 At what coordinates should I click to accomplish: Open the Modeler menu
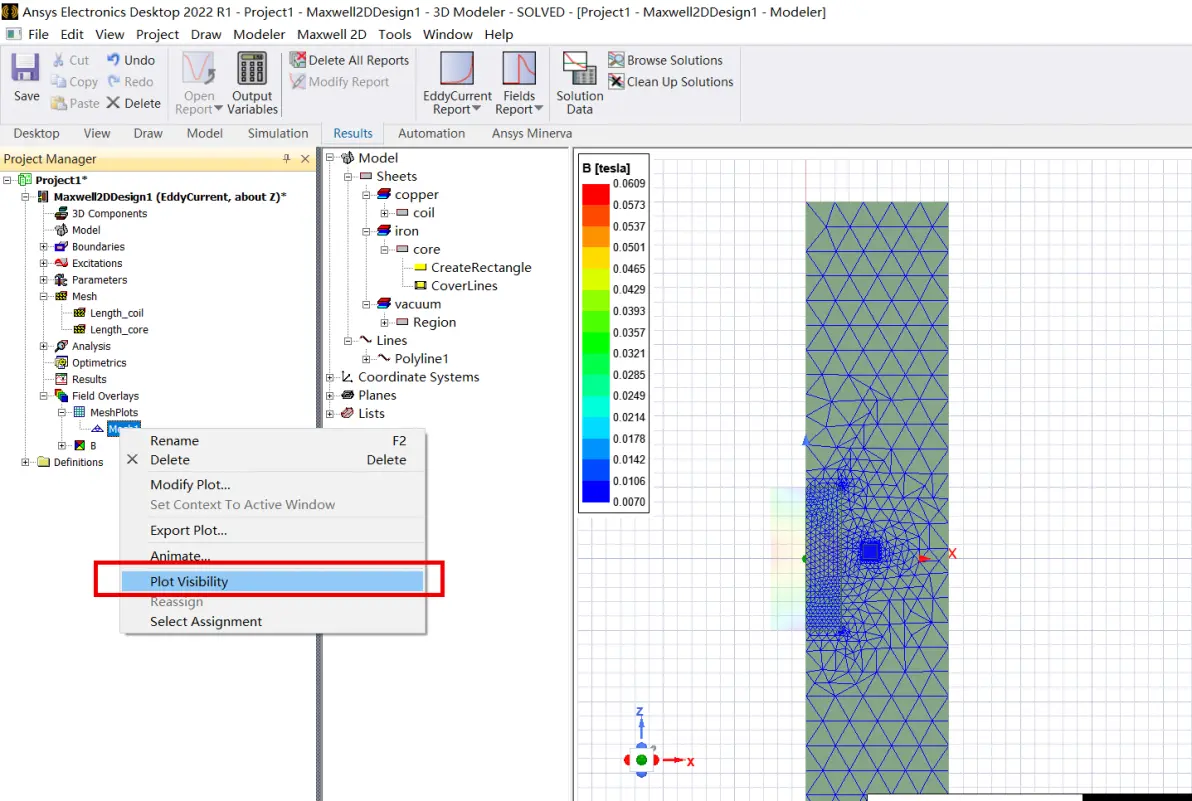click(x=258, y=34)
